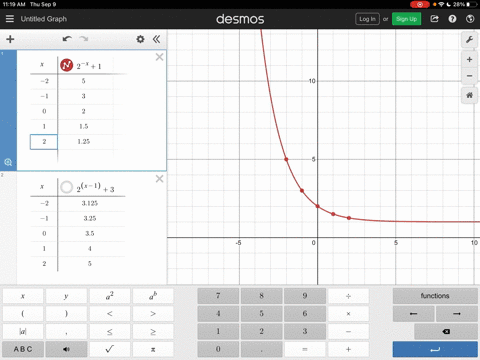
Task: Move cursor right with arrow key
Action: [457, 314]
